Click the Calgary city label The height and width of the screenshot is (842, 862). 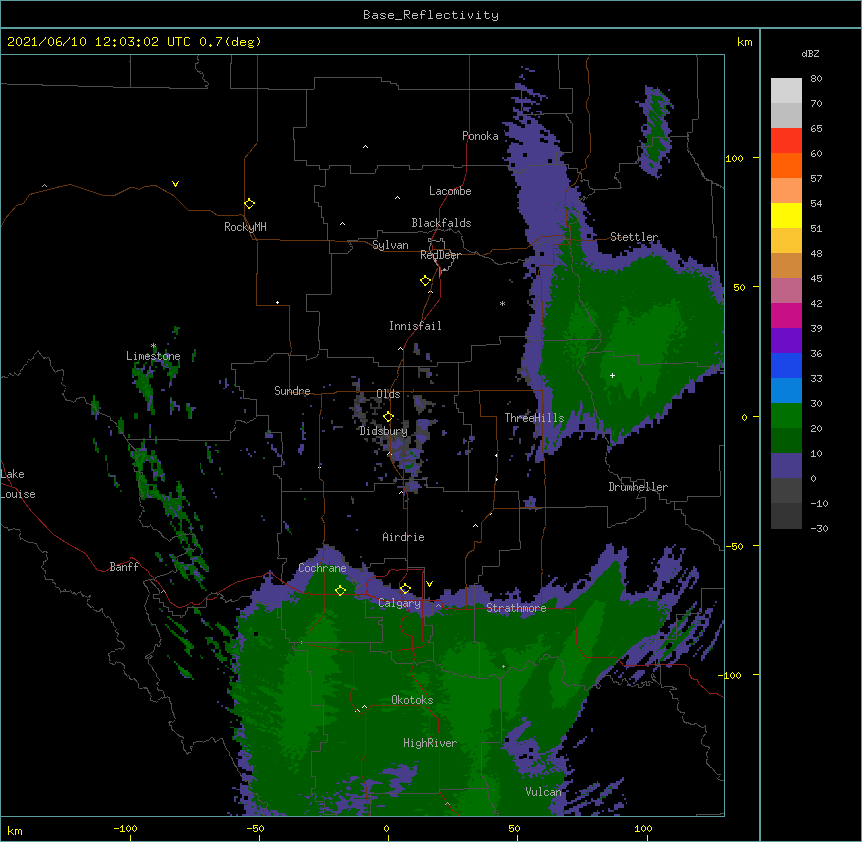click(399, 603)
